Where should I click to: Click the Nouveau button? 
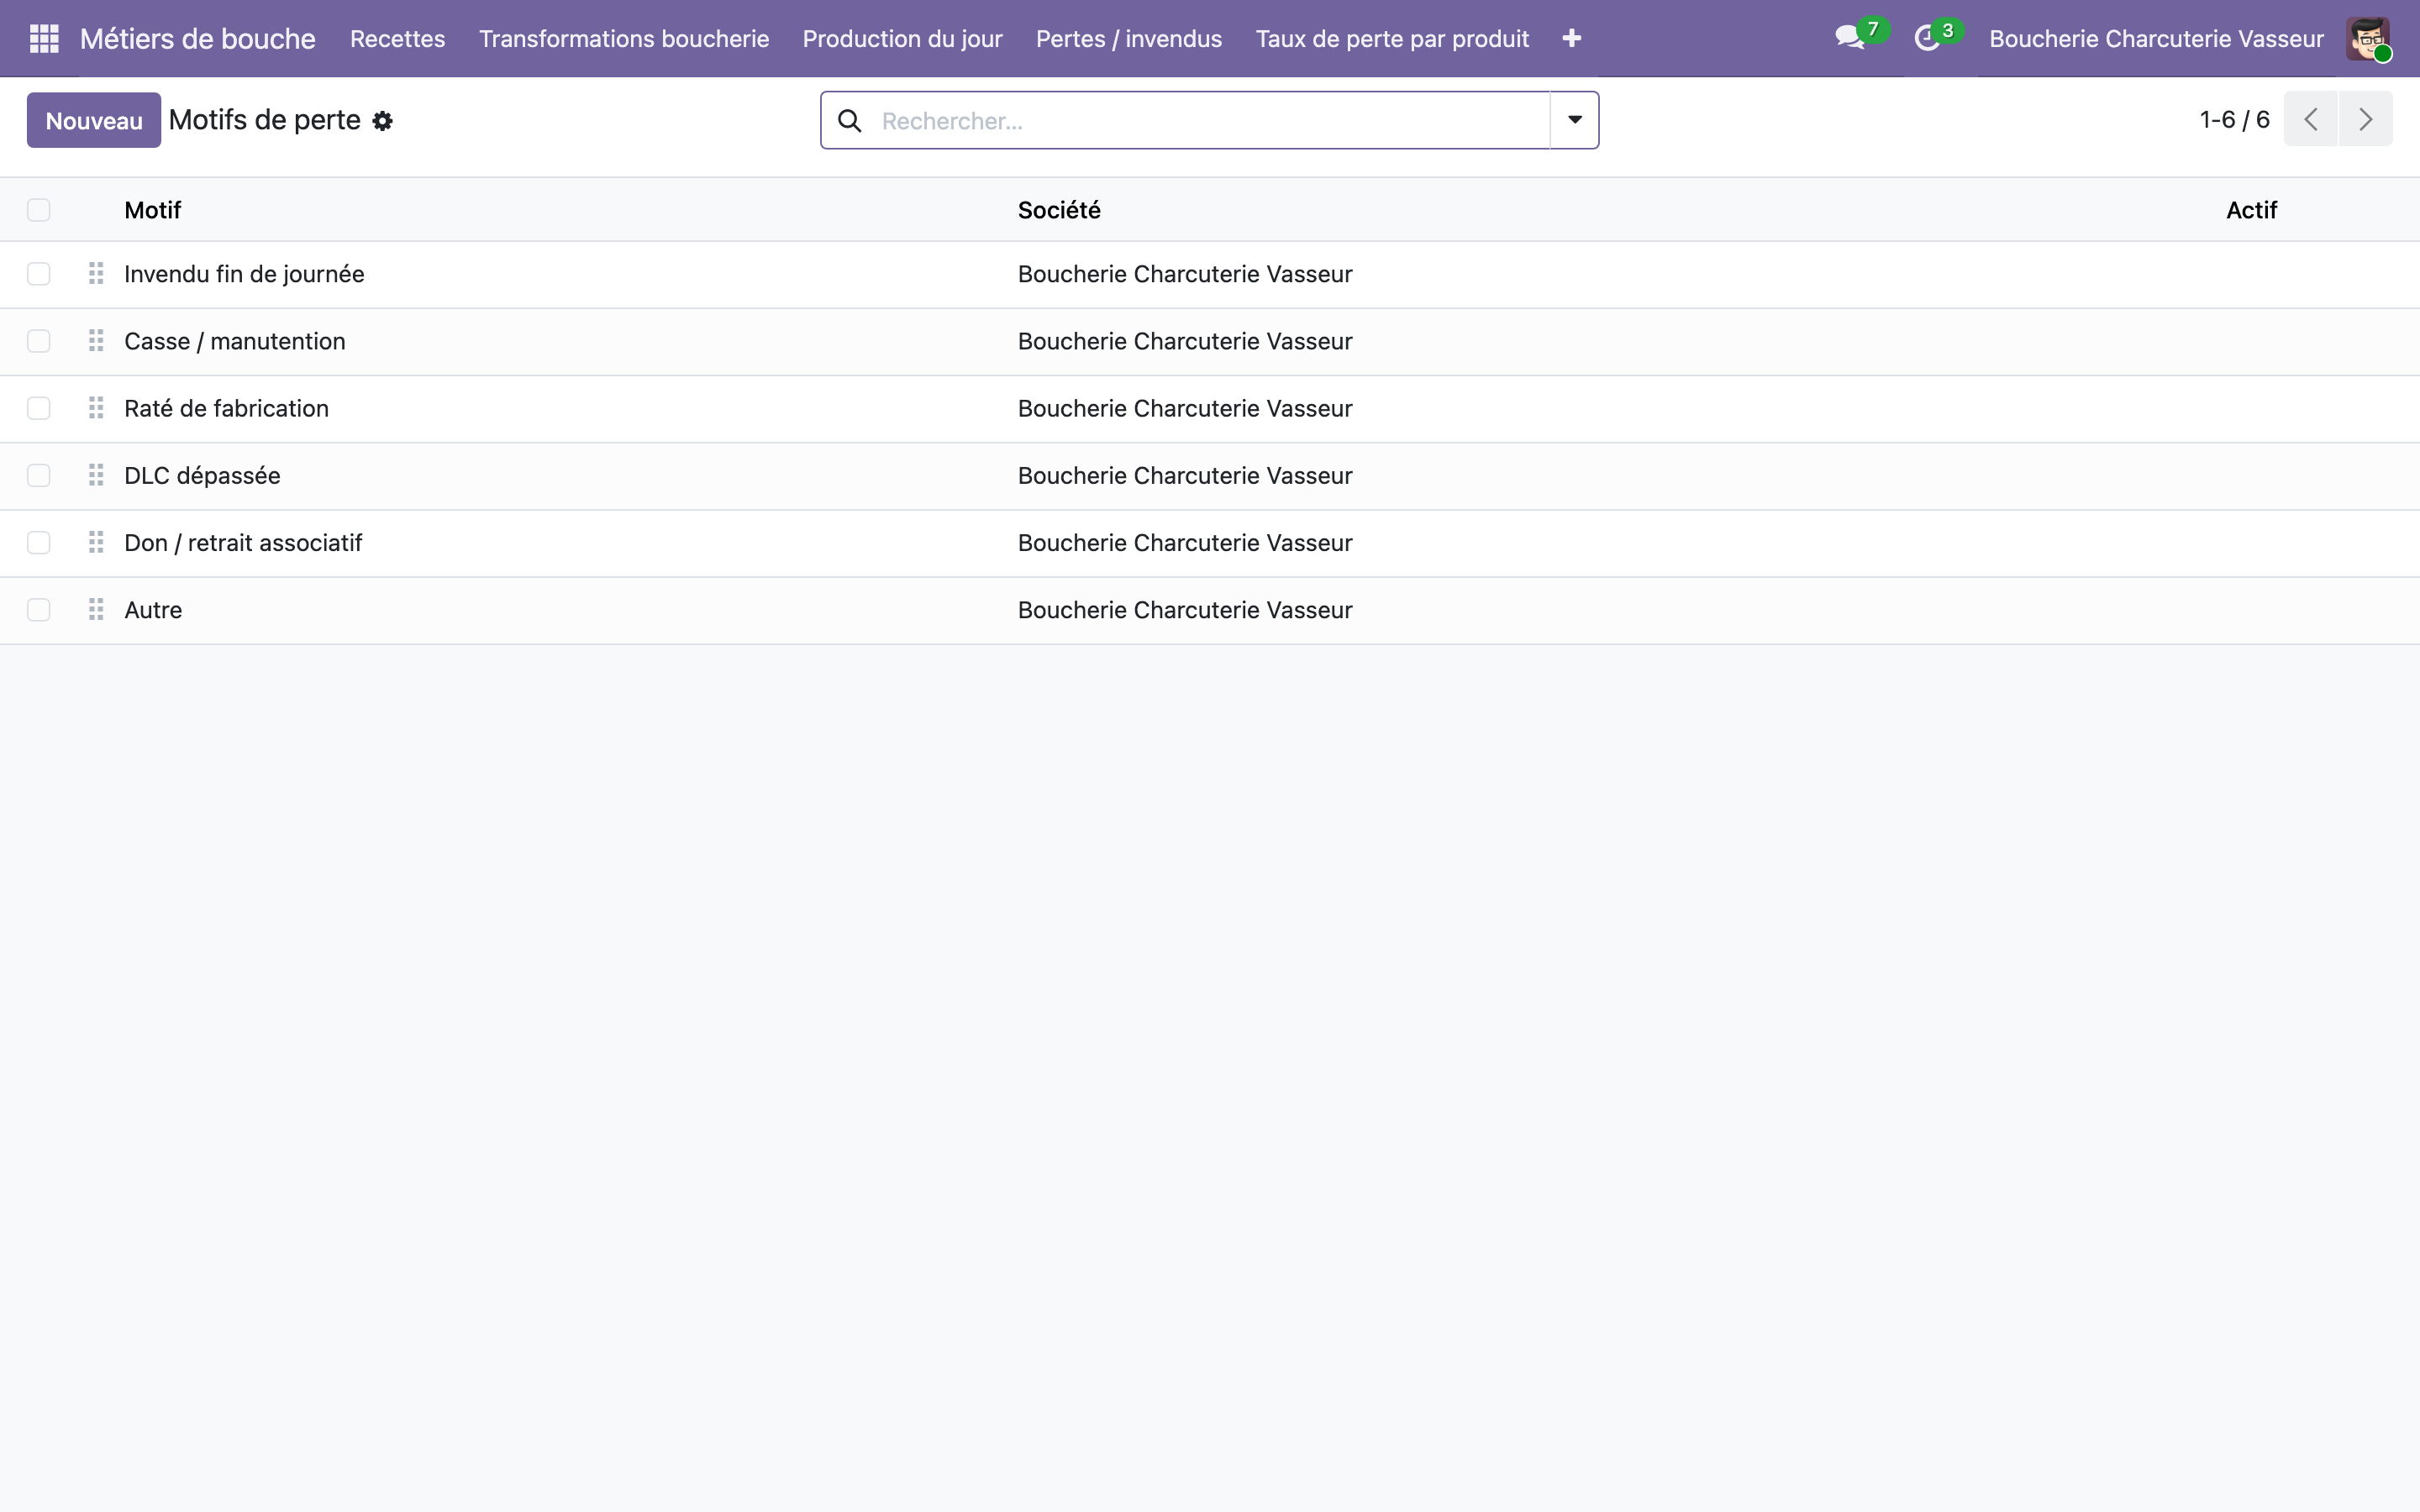click(x=94, y=120)
